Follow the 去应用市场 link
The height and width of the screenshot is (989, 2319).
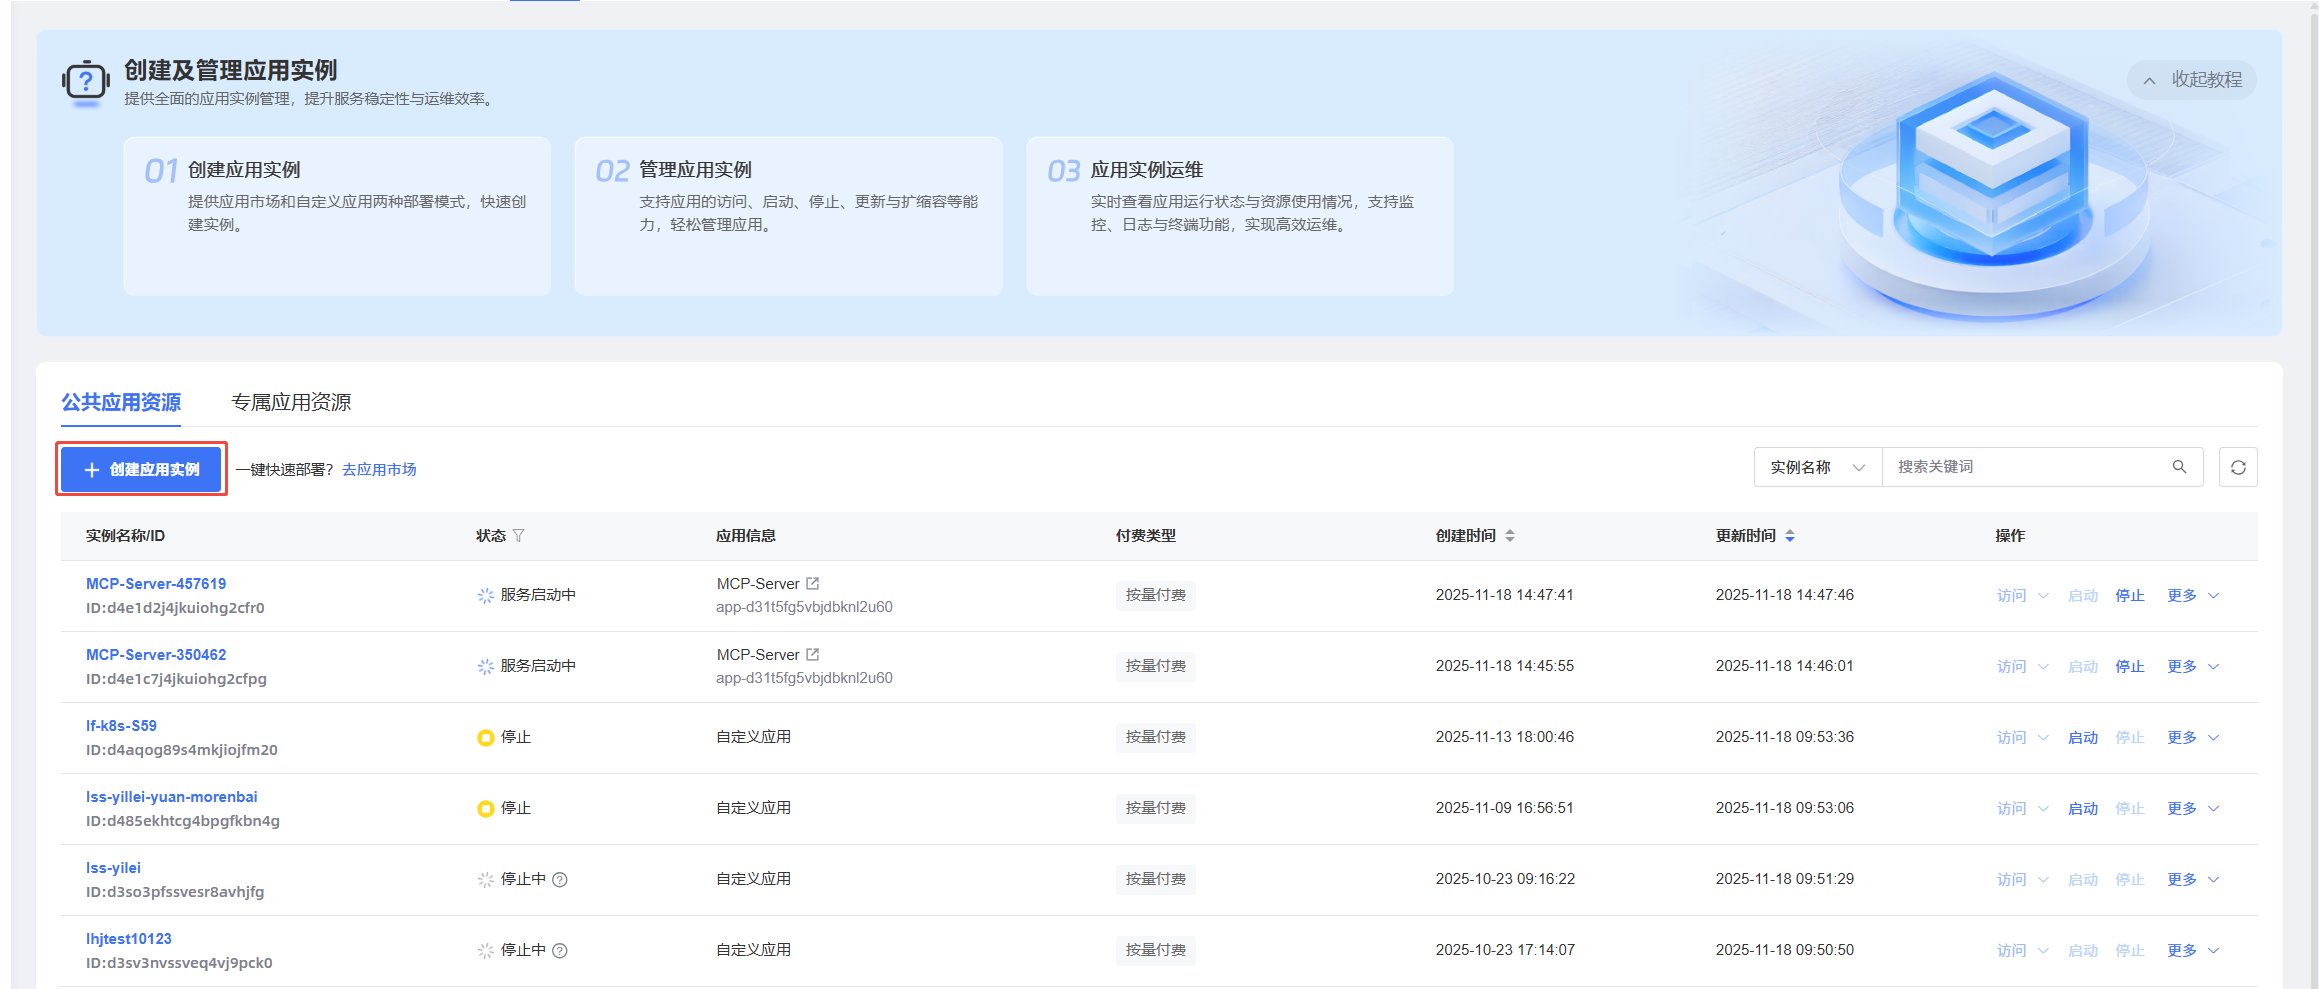[x=379, y=469]
